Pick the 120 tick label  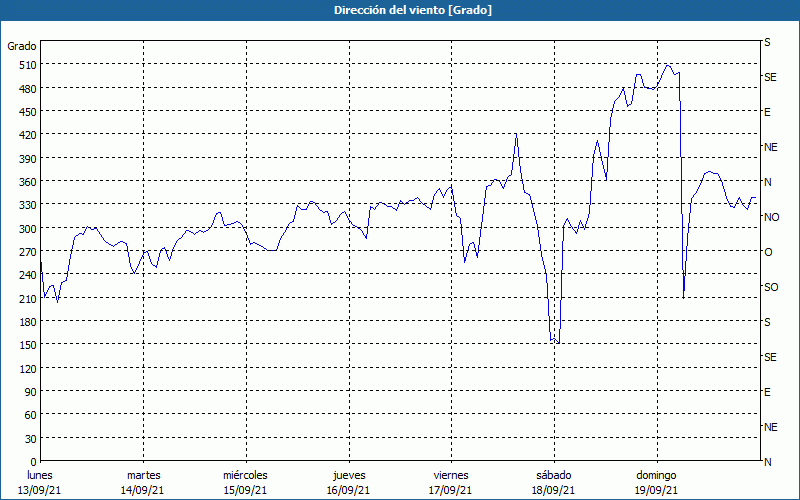click(28, 369)
